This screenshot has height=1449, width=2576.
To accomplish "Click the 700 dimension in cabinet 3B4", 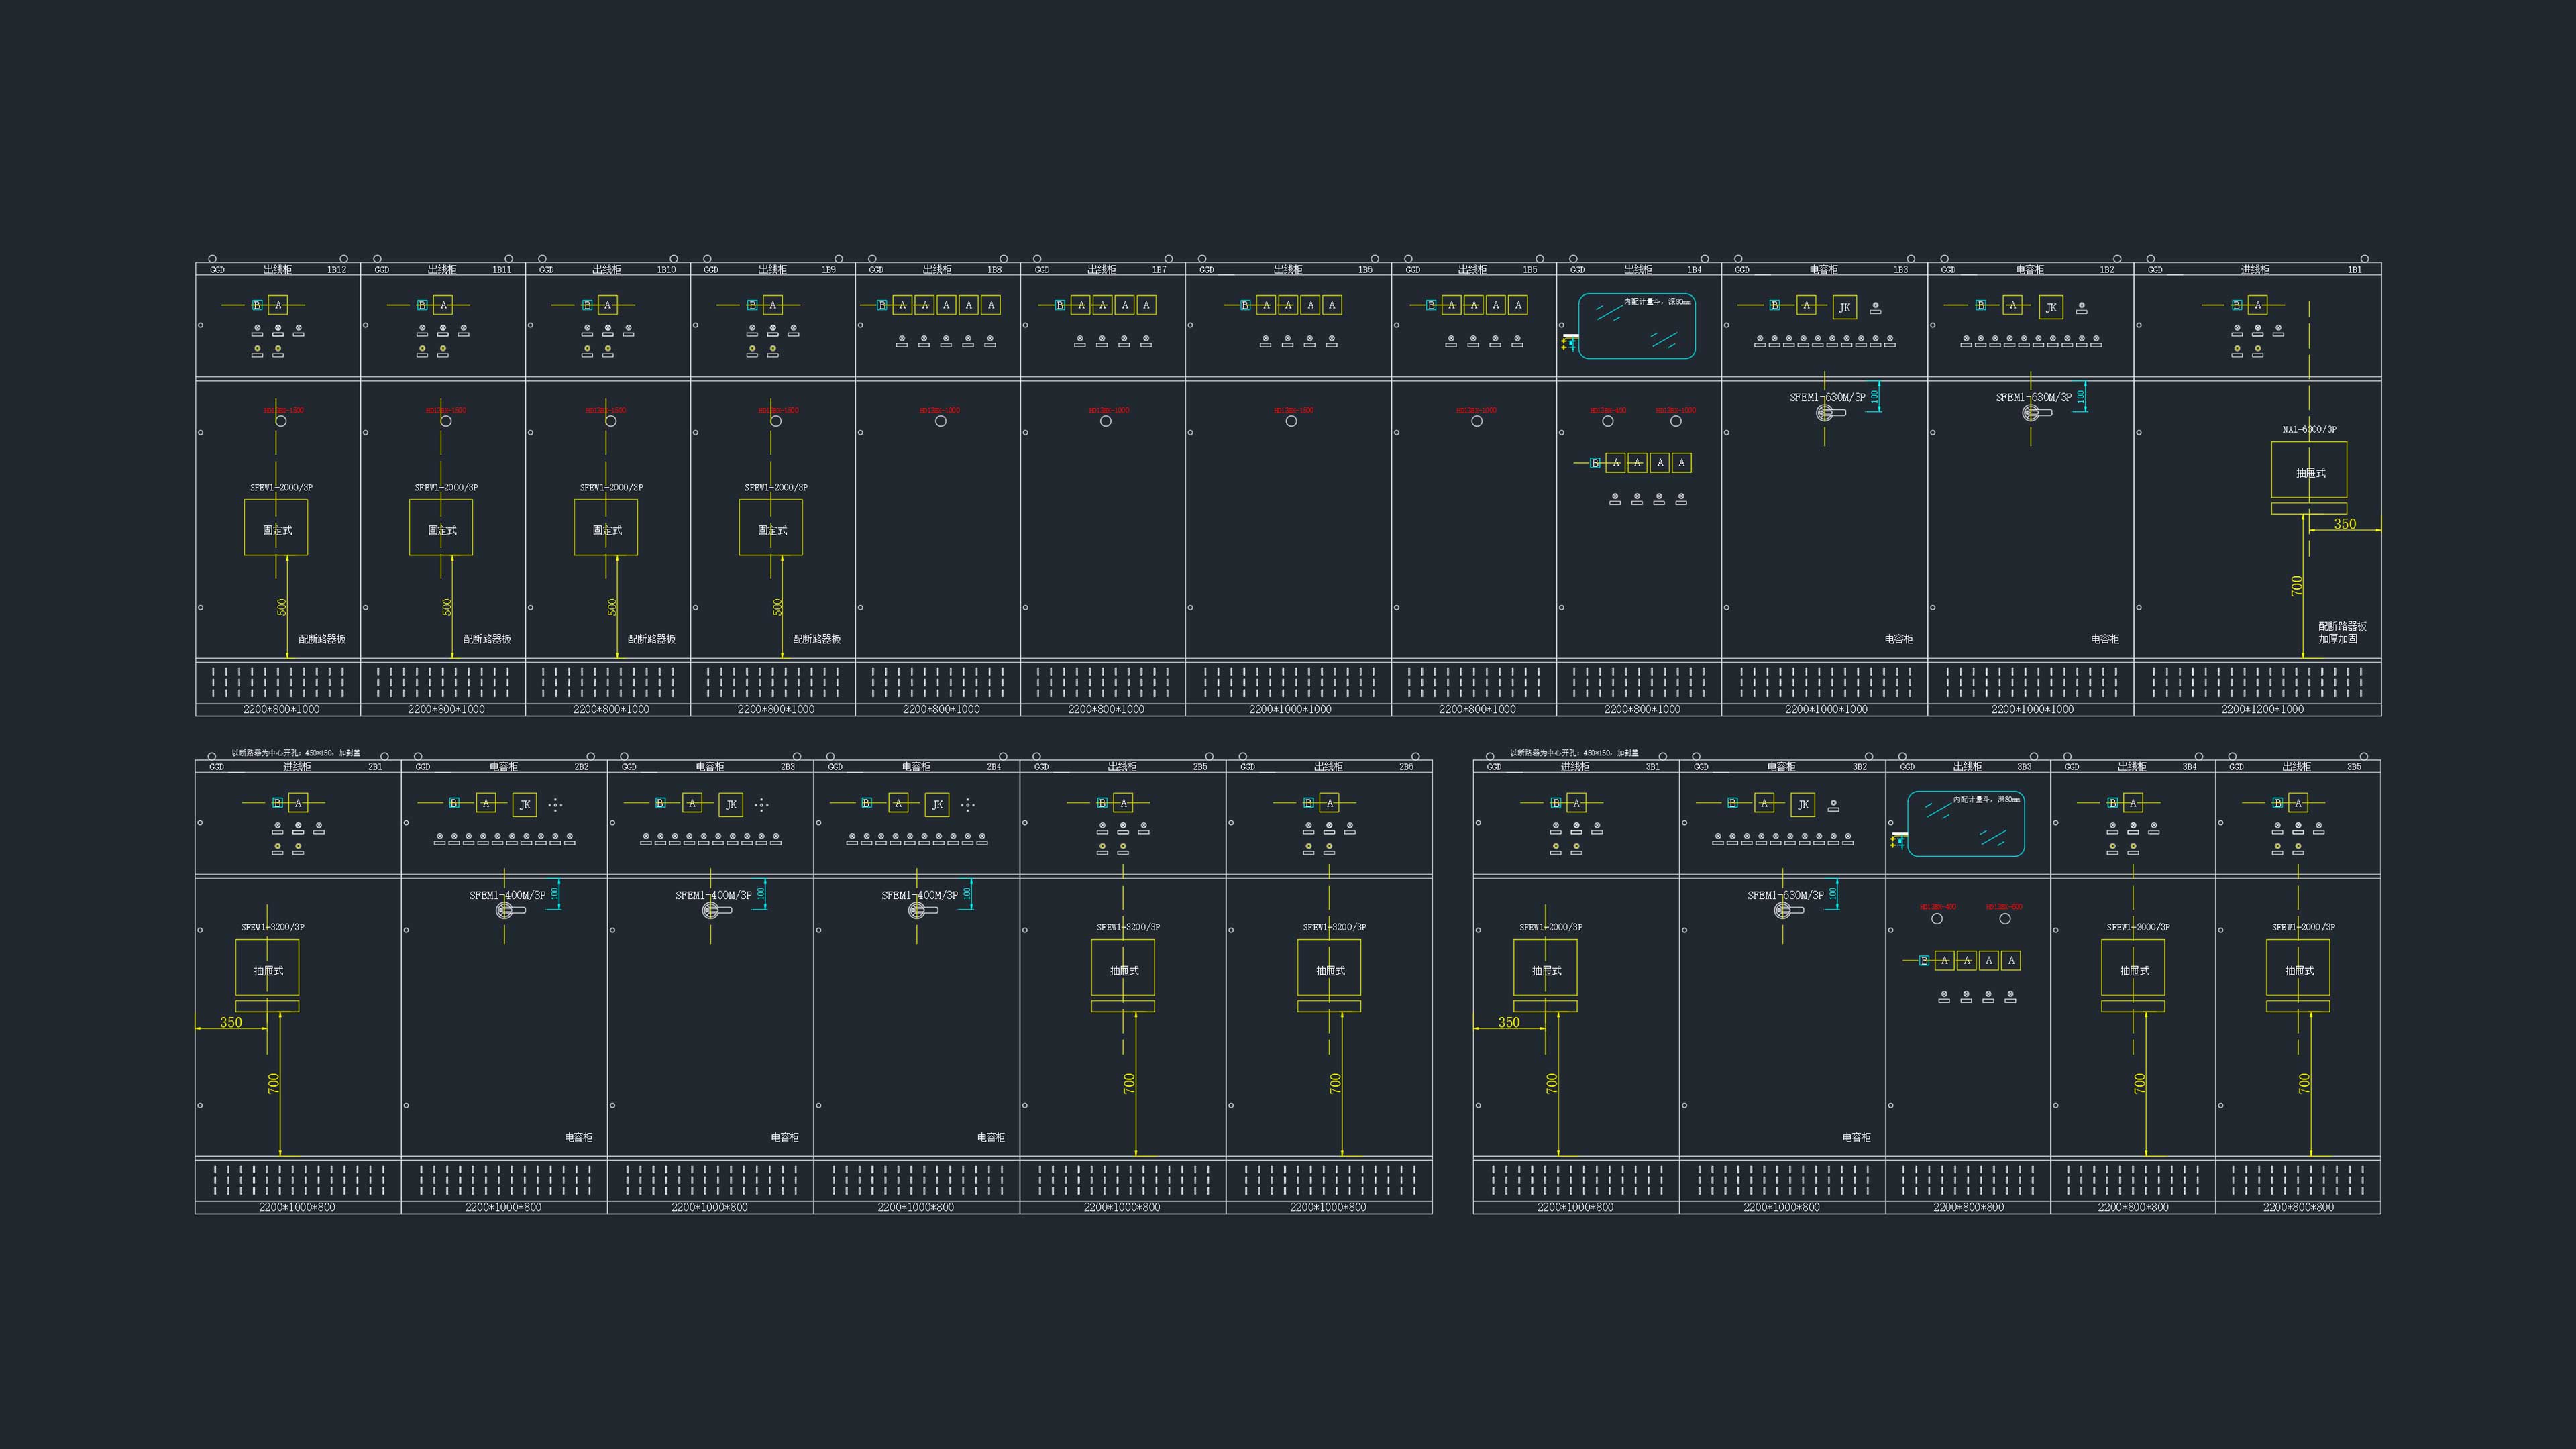I will [2139, 1083].
